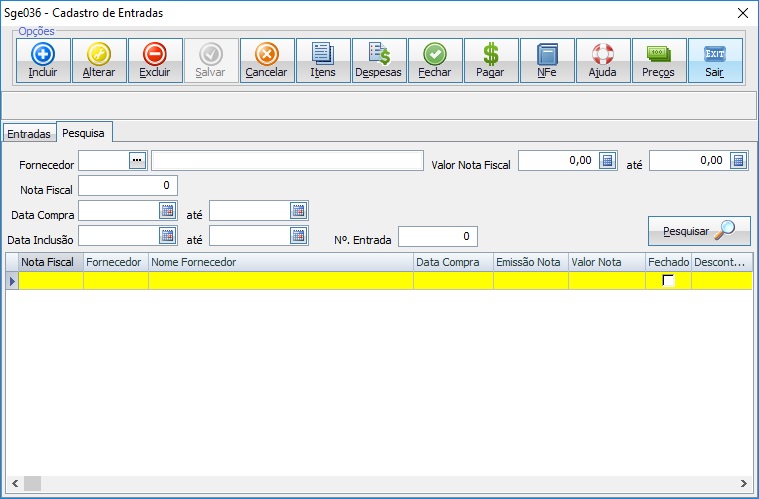Sort by Valor Nota column header
Viewport: 759px width, 499px height.
pyautogui.click(x=607, y=262)
